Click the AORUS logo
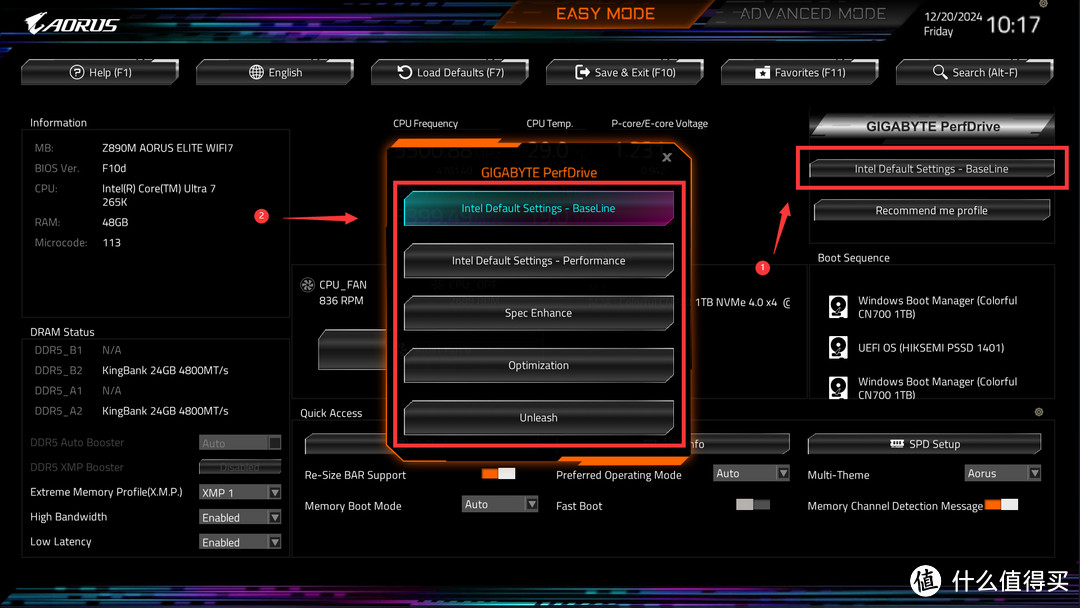This screenshot has width=1080, height=608. (72, 24)
